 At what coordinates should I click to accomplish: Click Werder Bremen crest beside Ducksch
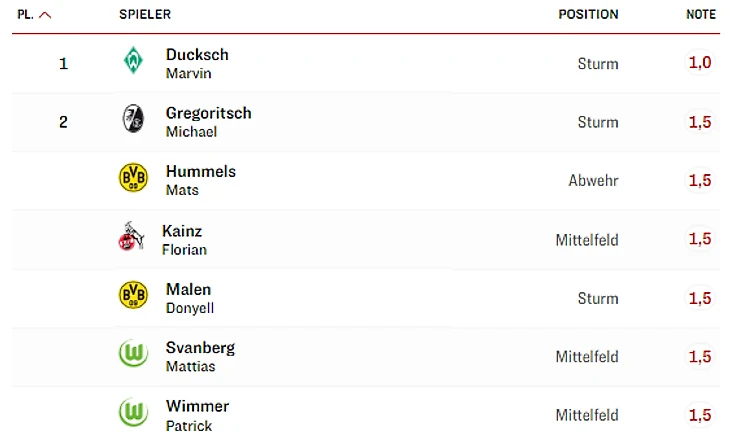click(133, 62)
